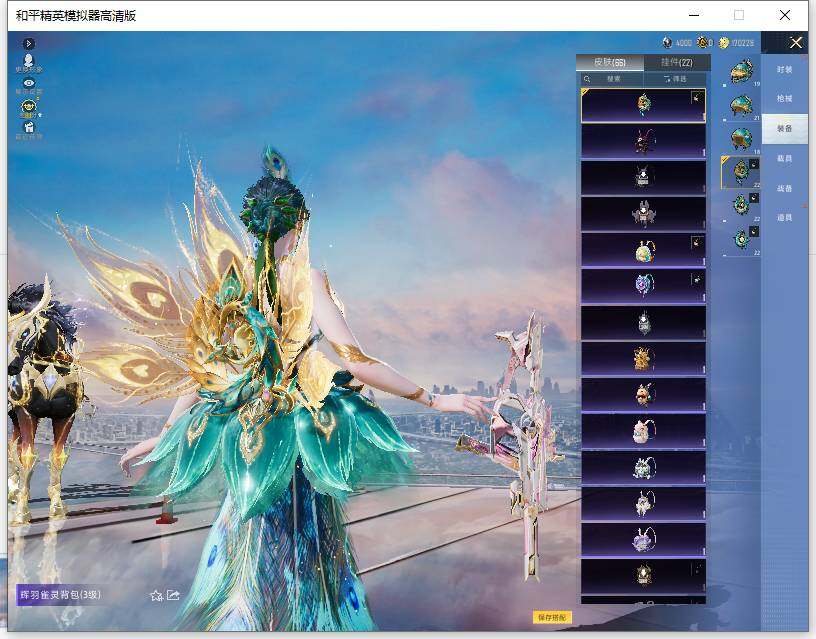
Task: Open the 枪械 firearms category
Action: [x=784, y=98]
